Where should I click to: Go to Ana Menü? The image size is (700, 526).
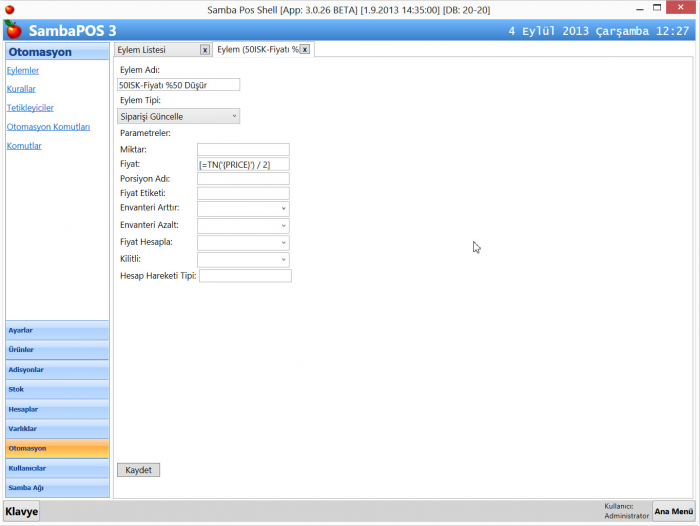pyautogui.click(x=673, y=511)
